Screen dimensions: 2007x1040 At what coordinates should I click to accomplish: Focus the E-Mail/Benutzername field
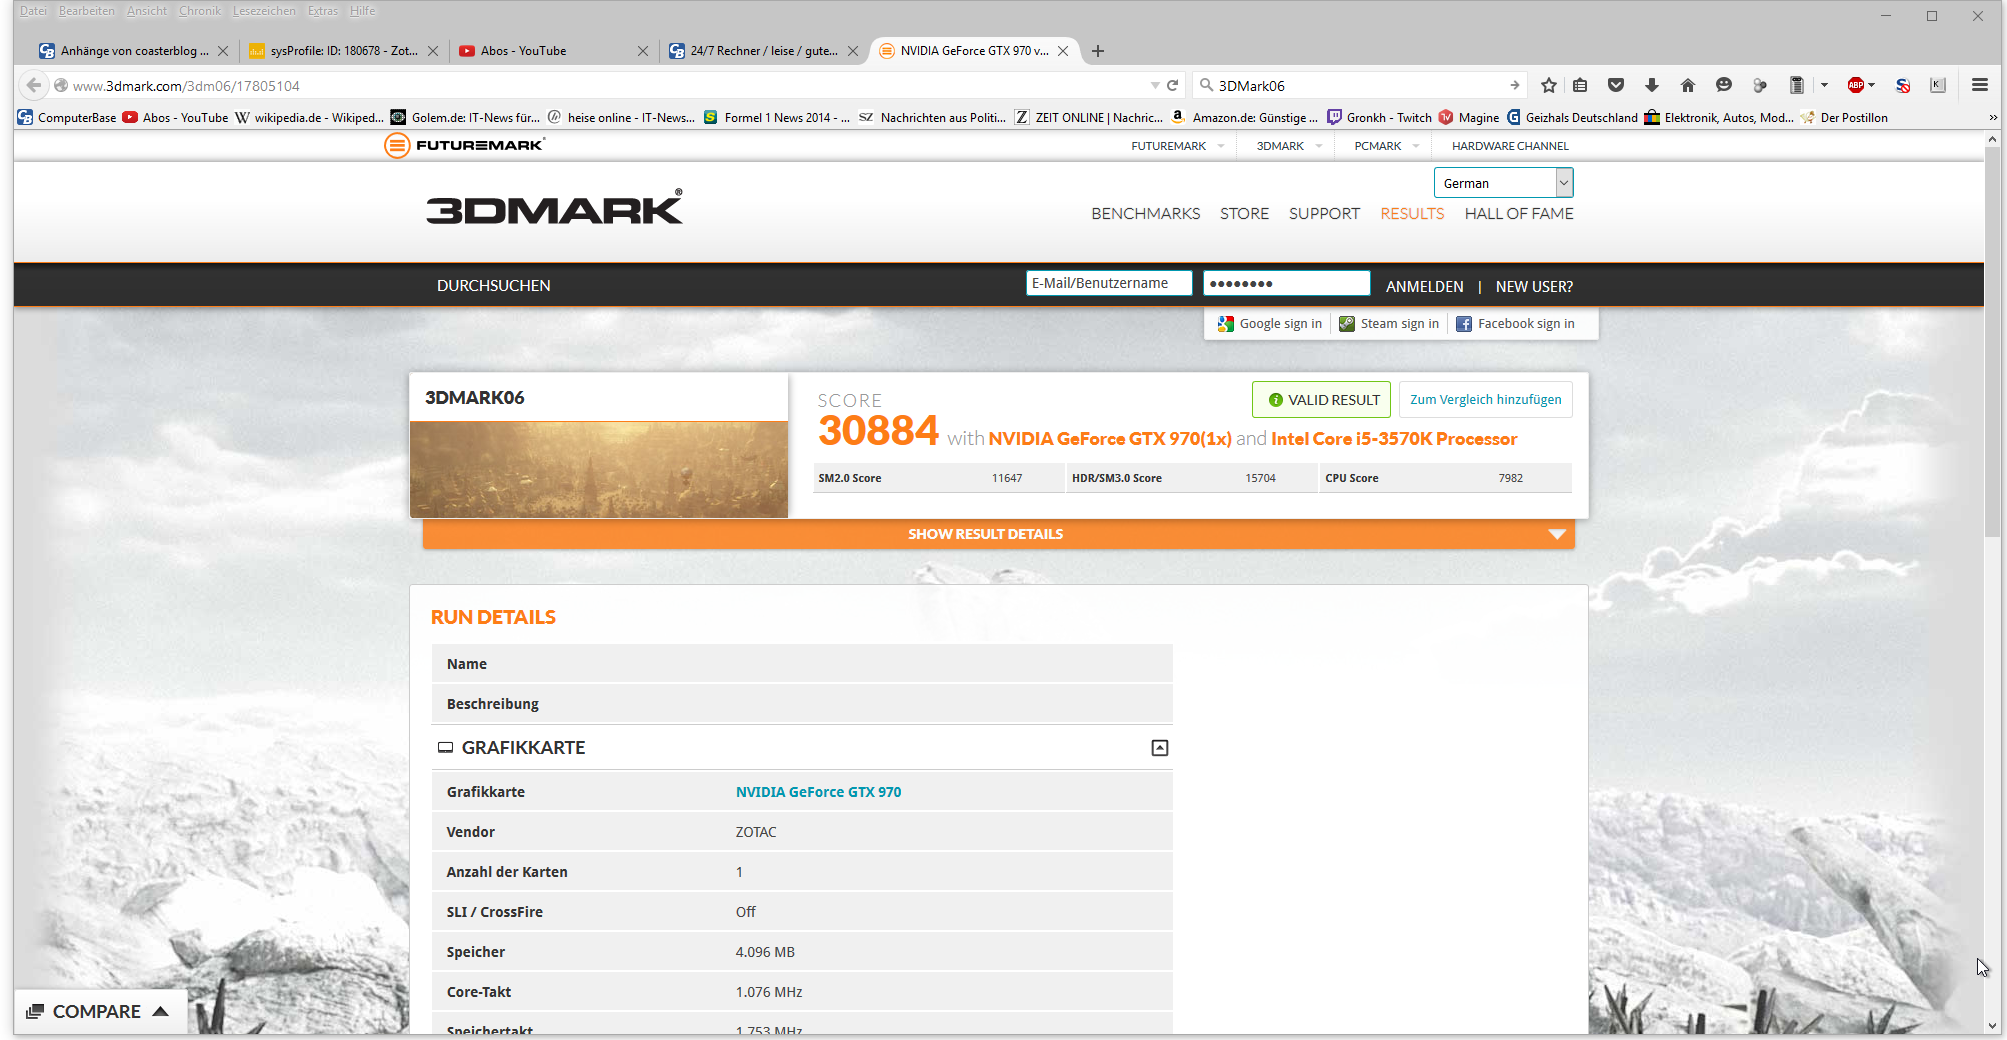pos(1109,284)
